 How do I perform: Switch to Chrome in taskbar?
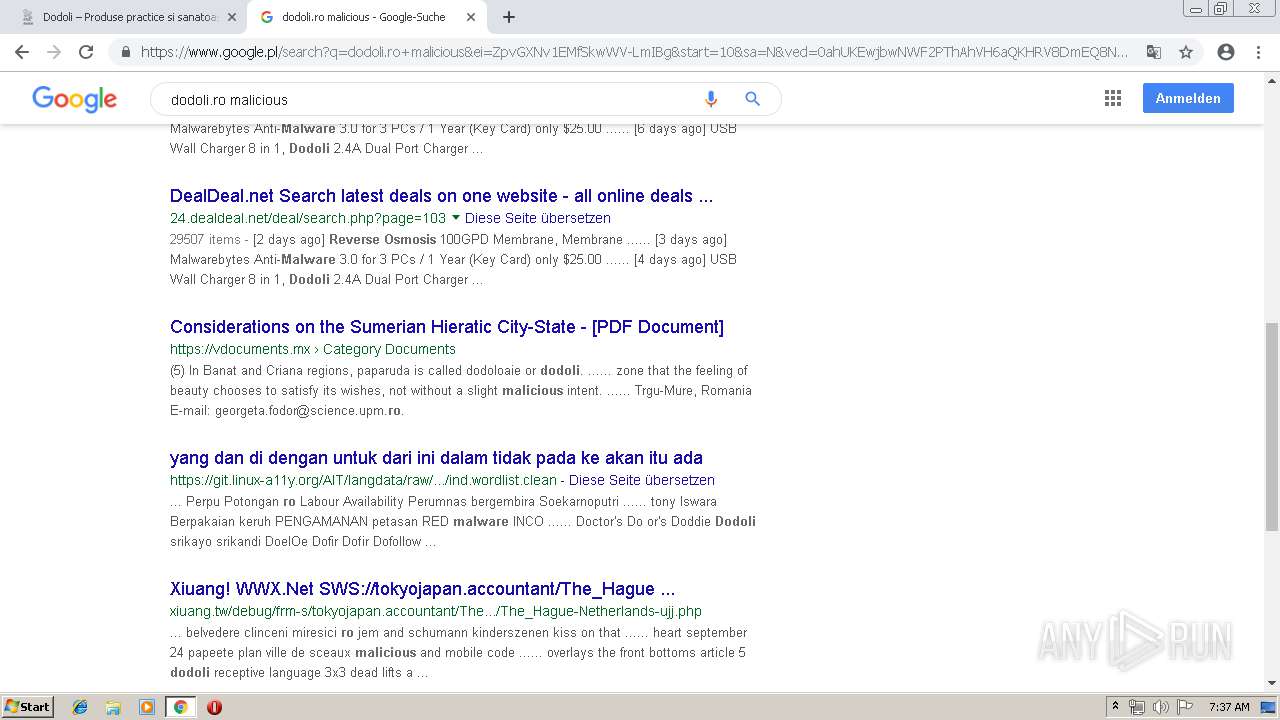(x=181, y=707)
